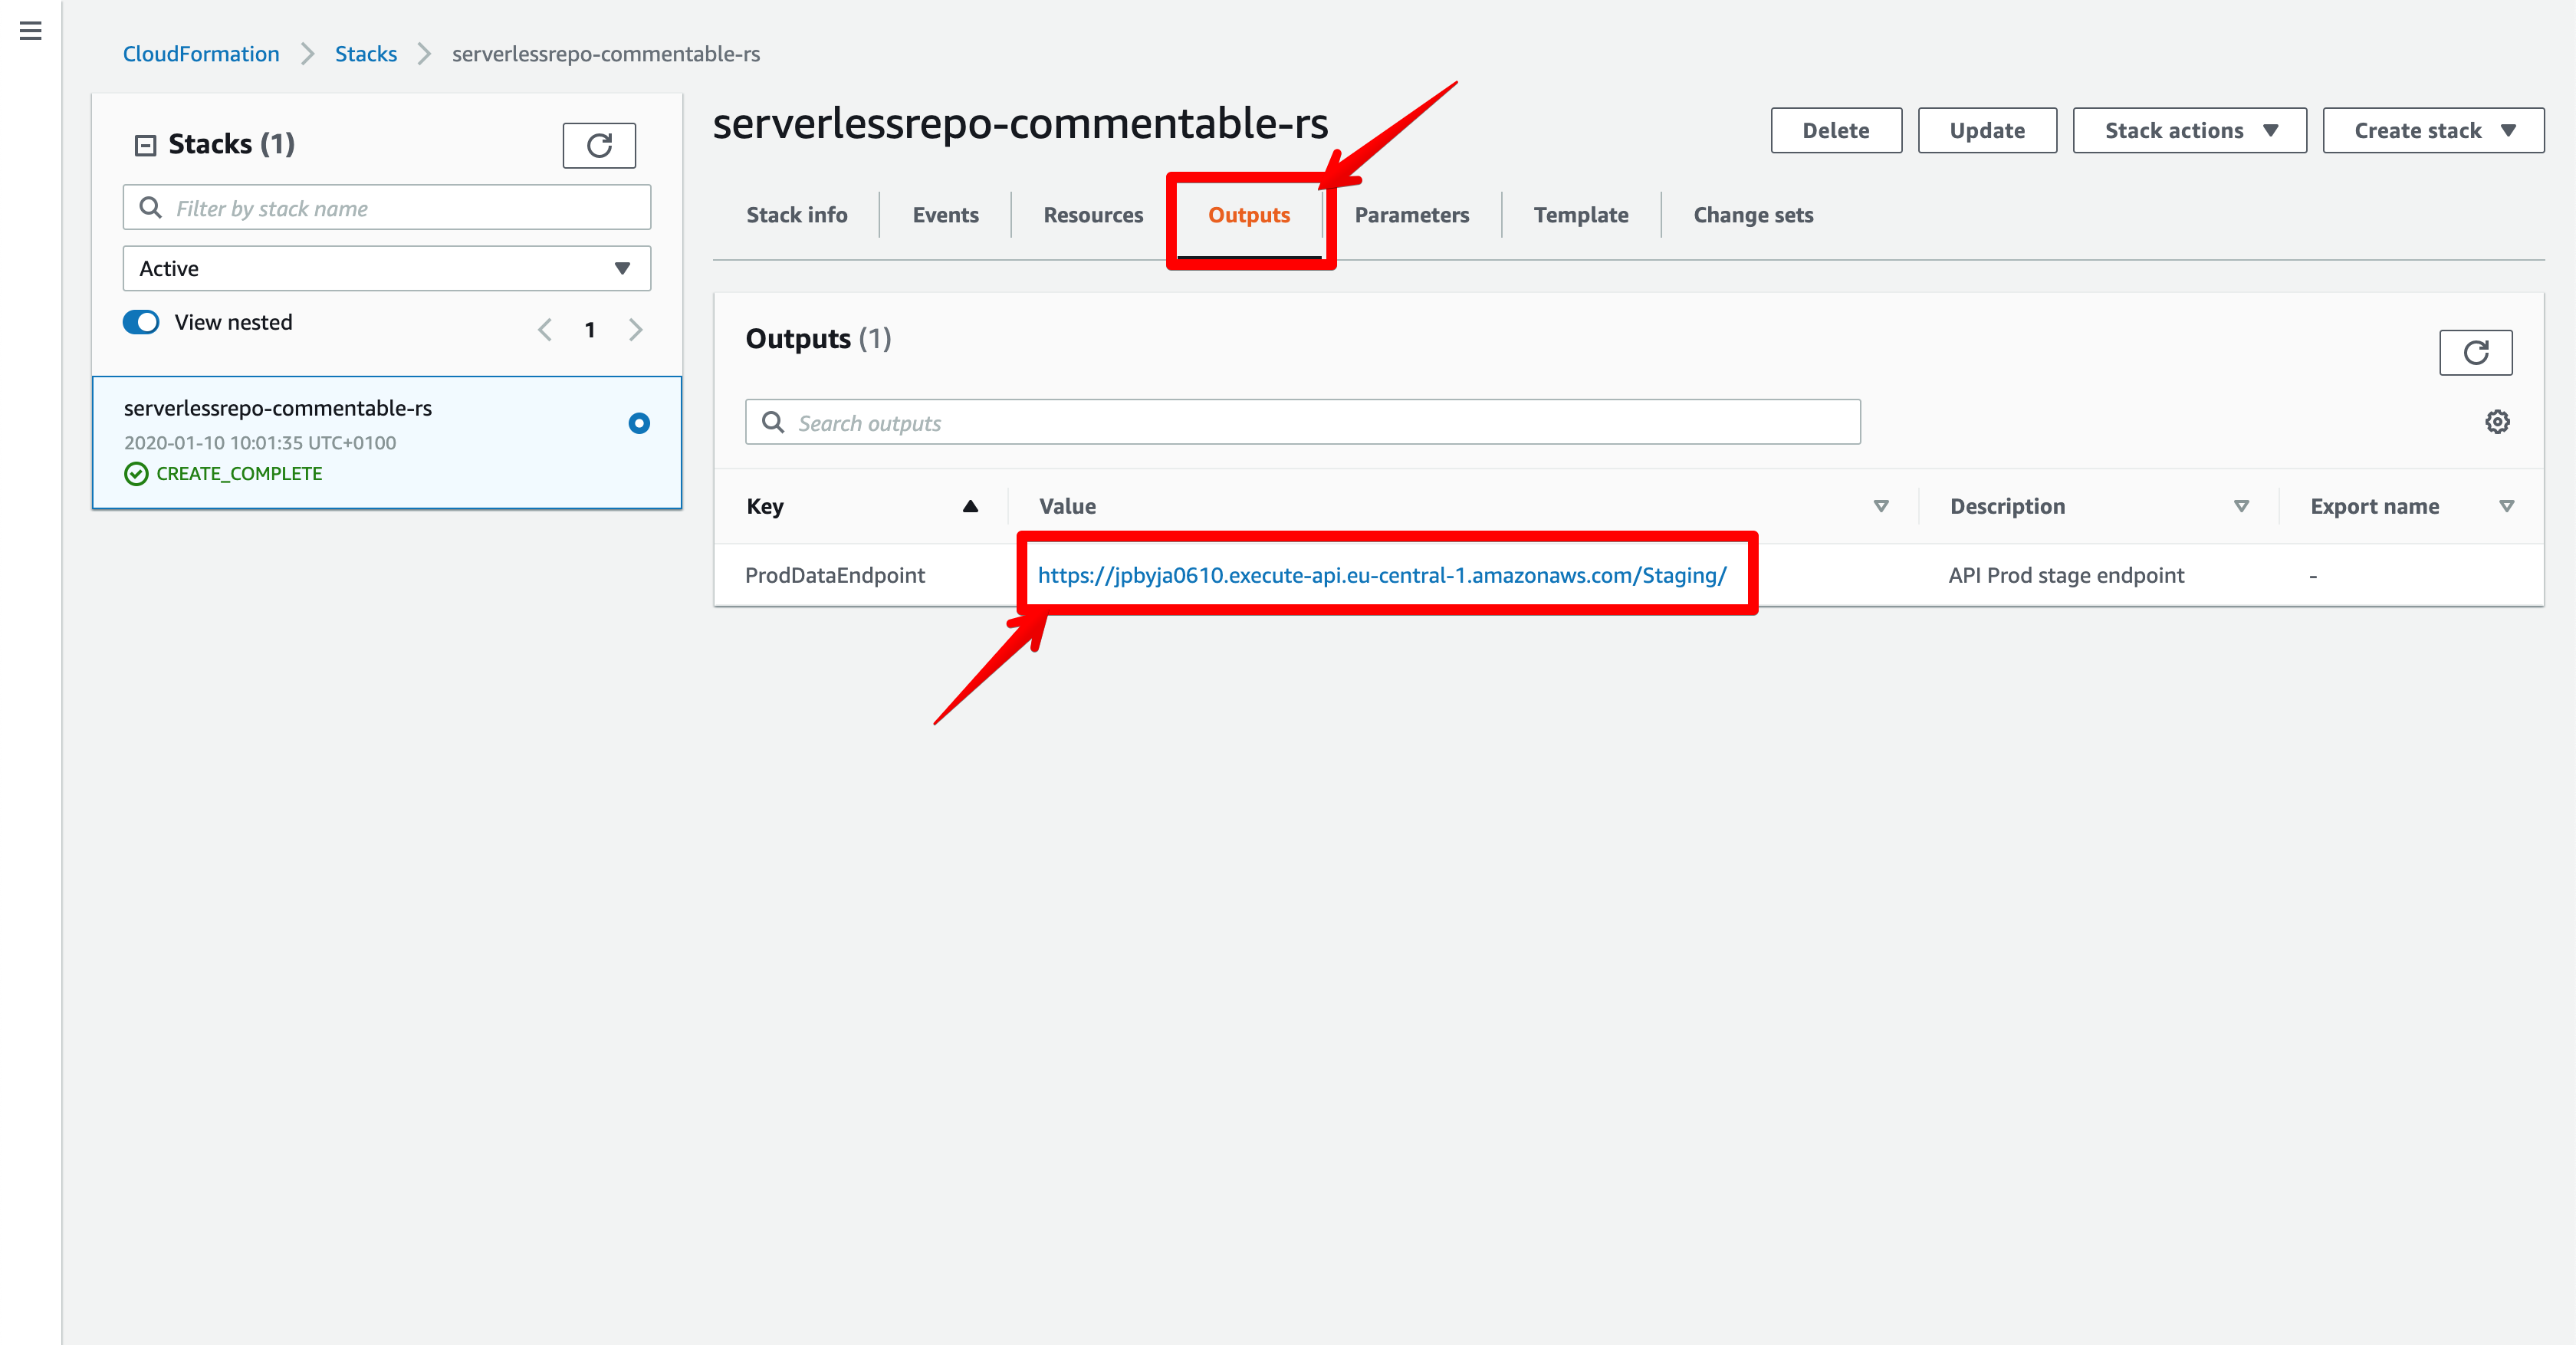Open the Active filter dropdown
The height and width of the screenshot is (1345, 2576).
click(x=386, y=268)
